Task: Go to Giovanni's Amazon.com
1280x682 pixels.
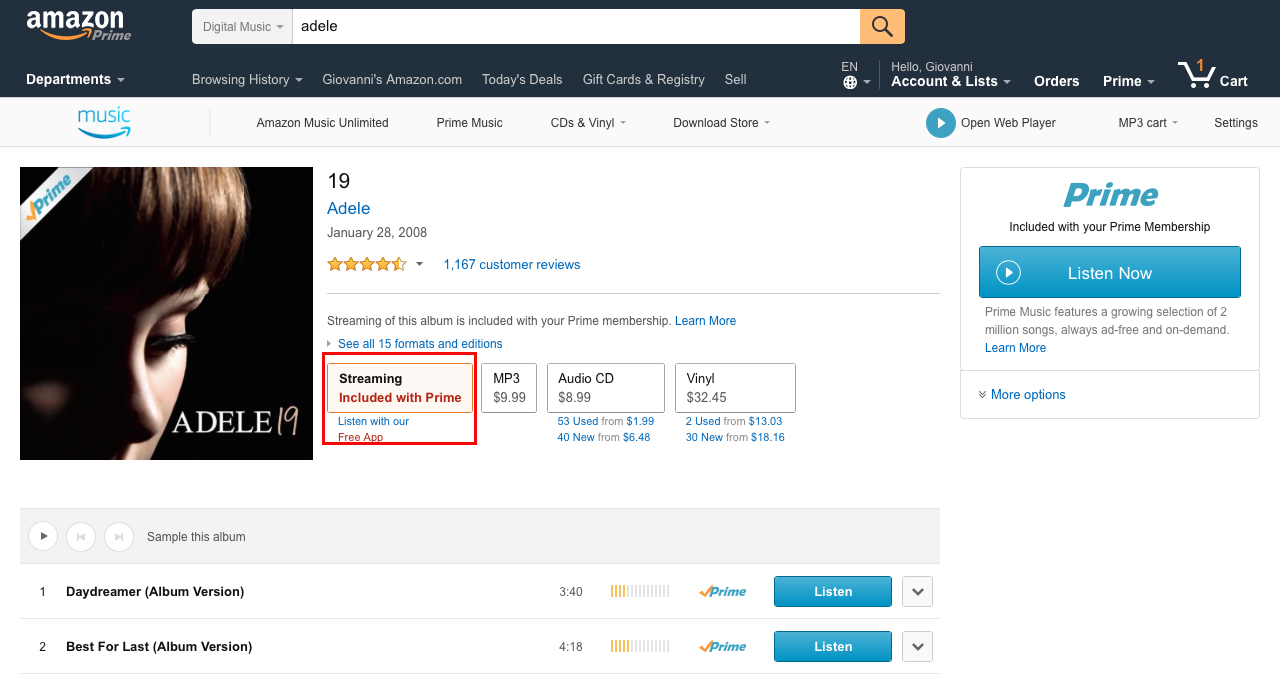Action: point(392,80)
